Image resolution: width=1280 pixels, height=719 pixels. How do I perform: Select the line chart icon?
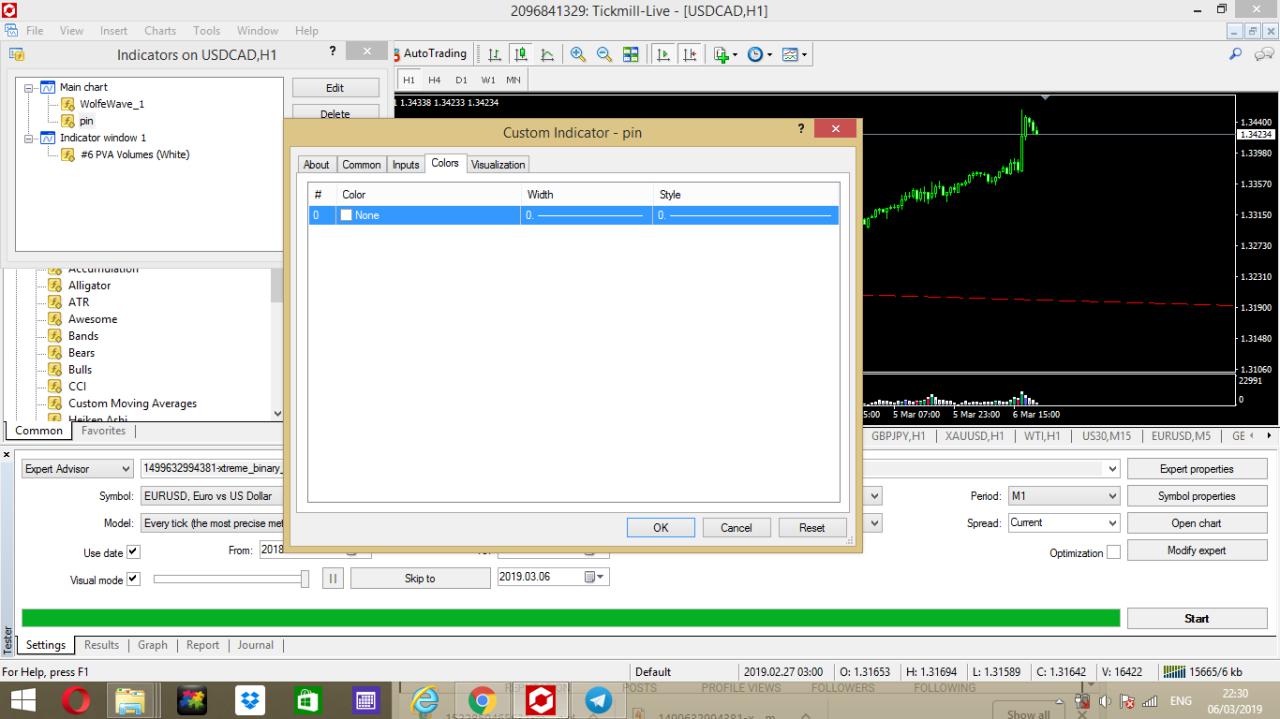(x=548, y=54)
